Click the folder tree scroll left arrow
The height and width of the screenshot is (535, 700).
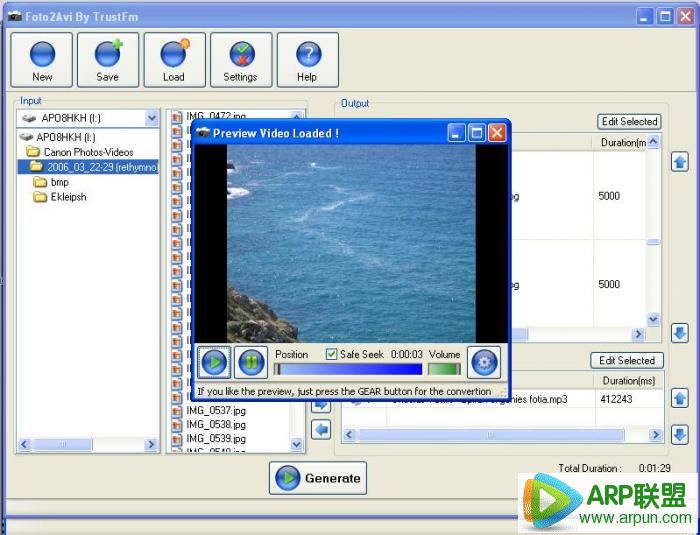click(x=24, y=444)
